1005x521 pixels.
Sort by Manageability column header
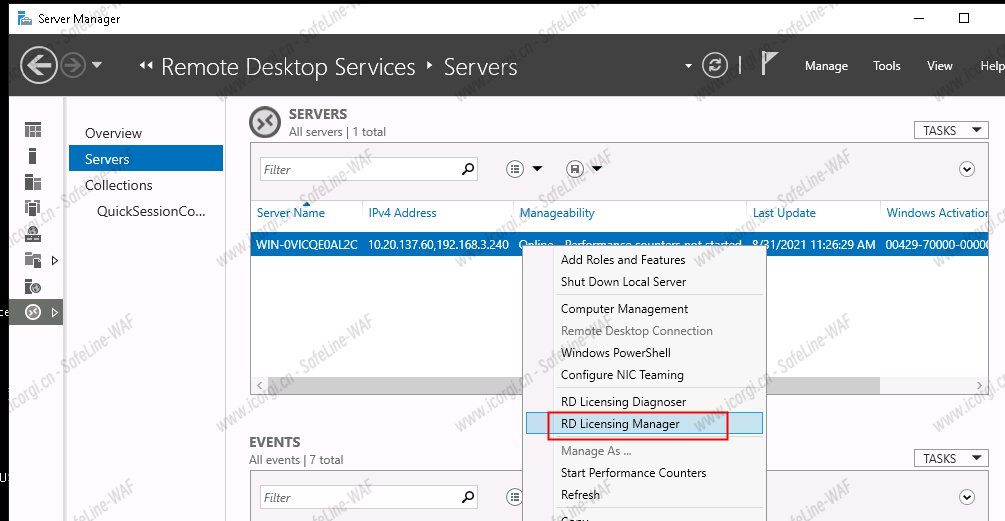pyautogui.click(x=557, y=213)
